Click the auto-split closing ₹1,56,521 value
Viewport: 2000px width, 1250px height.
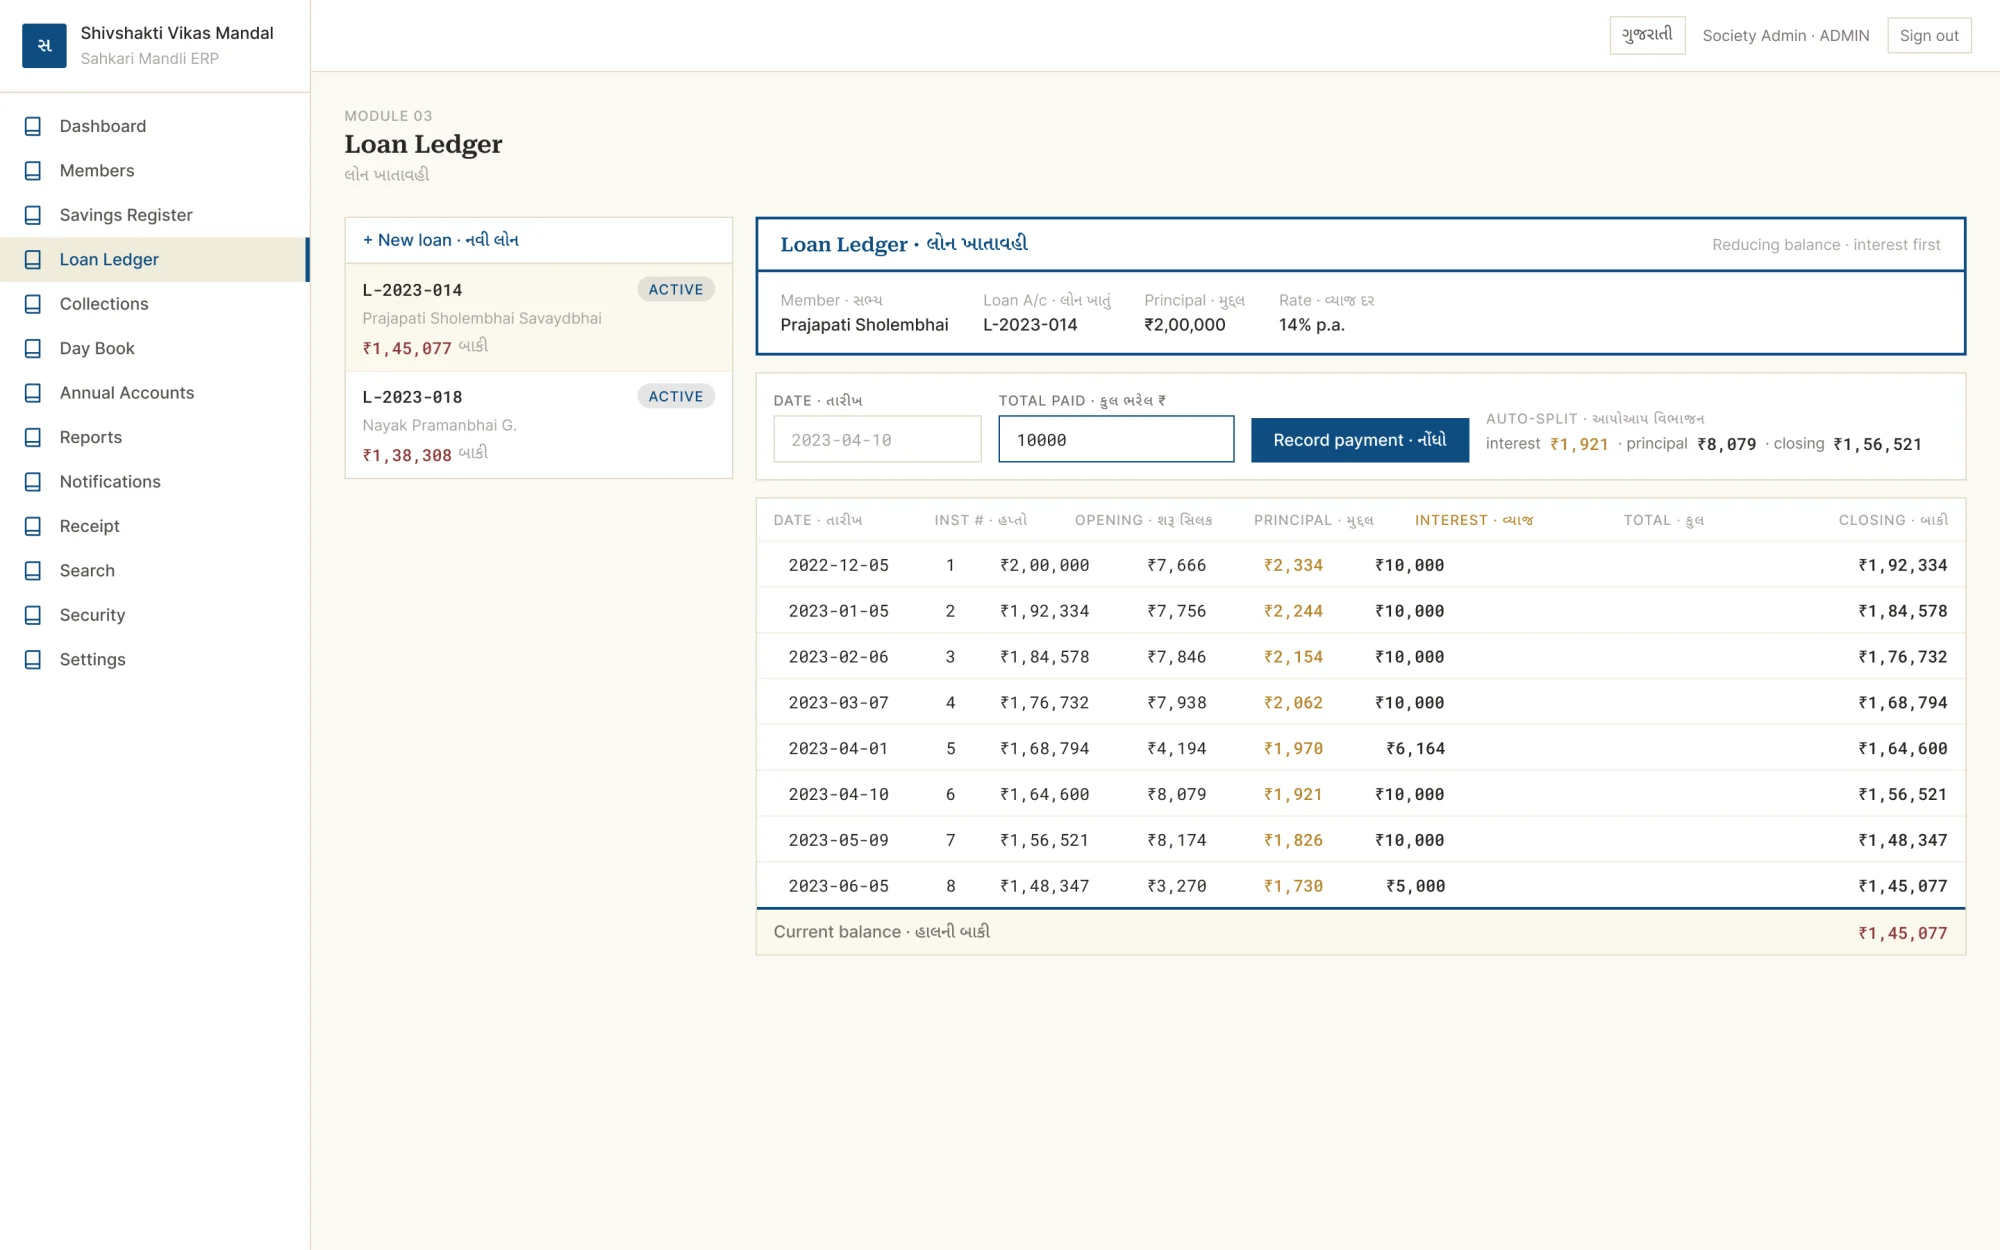click(x=1878, y=444)
